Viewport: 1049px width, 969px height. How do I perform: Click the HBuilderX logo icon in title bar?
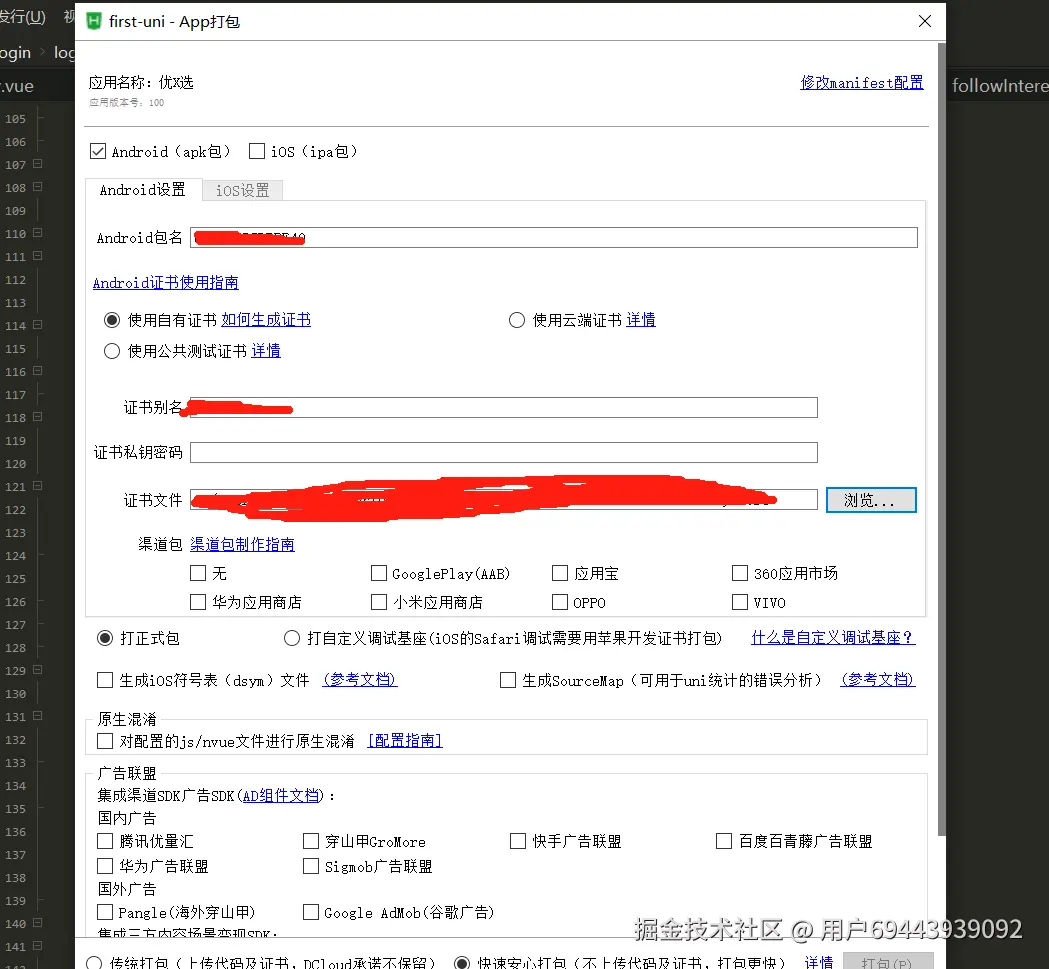pos(94,21)
